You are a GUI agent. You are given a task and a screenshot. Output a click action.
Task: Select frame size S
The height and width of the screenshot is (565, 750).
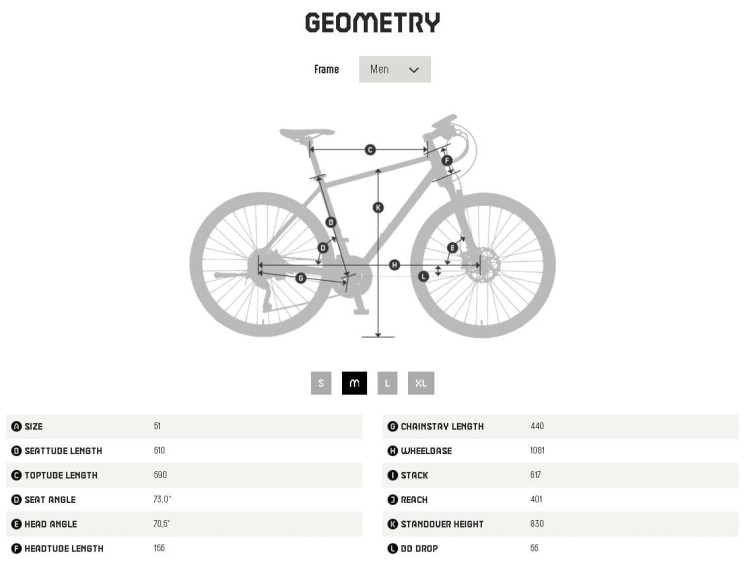pyautogui.click(x=321, y=383)
